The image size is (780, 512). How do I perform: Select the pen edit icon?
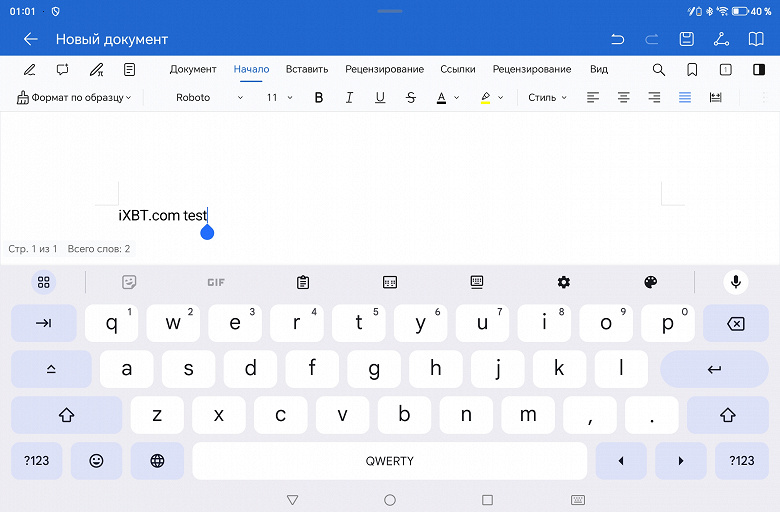coord(30,70)
